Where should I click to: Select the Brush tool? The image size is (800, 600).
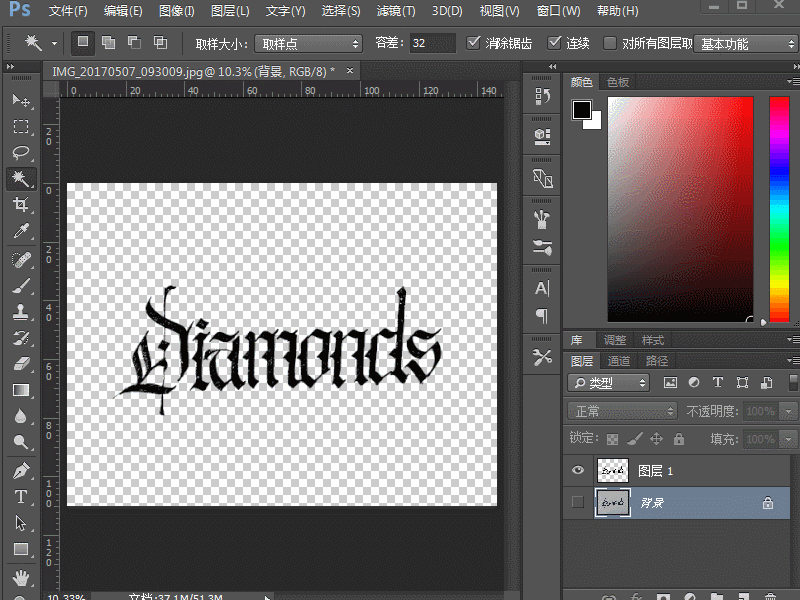20,286
